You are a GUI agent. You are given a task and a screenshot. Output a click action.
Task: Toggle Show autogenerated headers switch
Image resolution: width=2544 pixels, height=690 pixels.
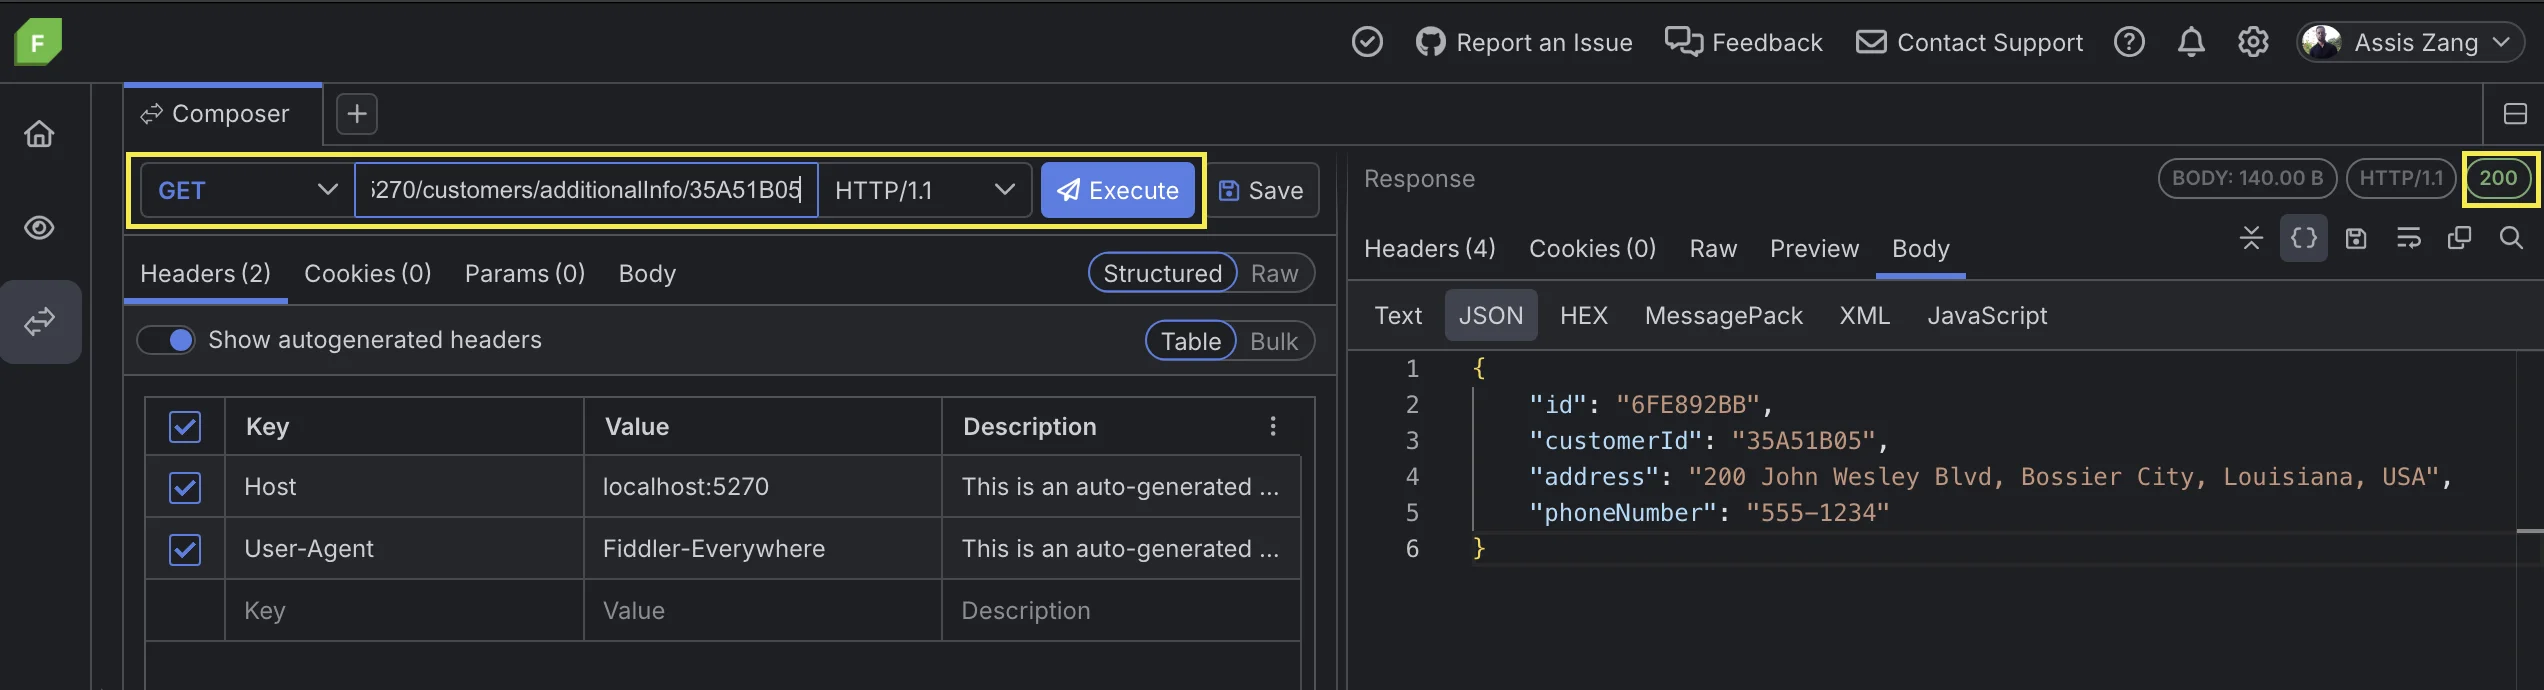click(x=167, y=340)
